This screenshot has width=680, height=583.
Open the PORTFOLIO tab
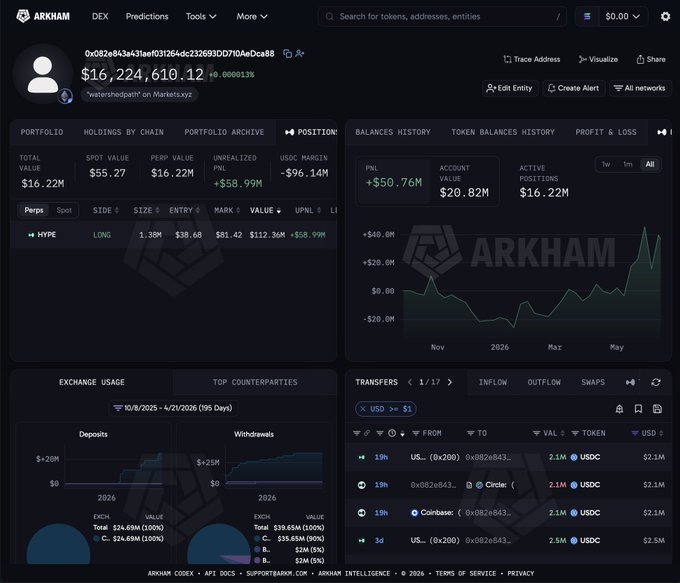[42, 132]
